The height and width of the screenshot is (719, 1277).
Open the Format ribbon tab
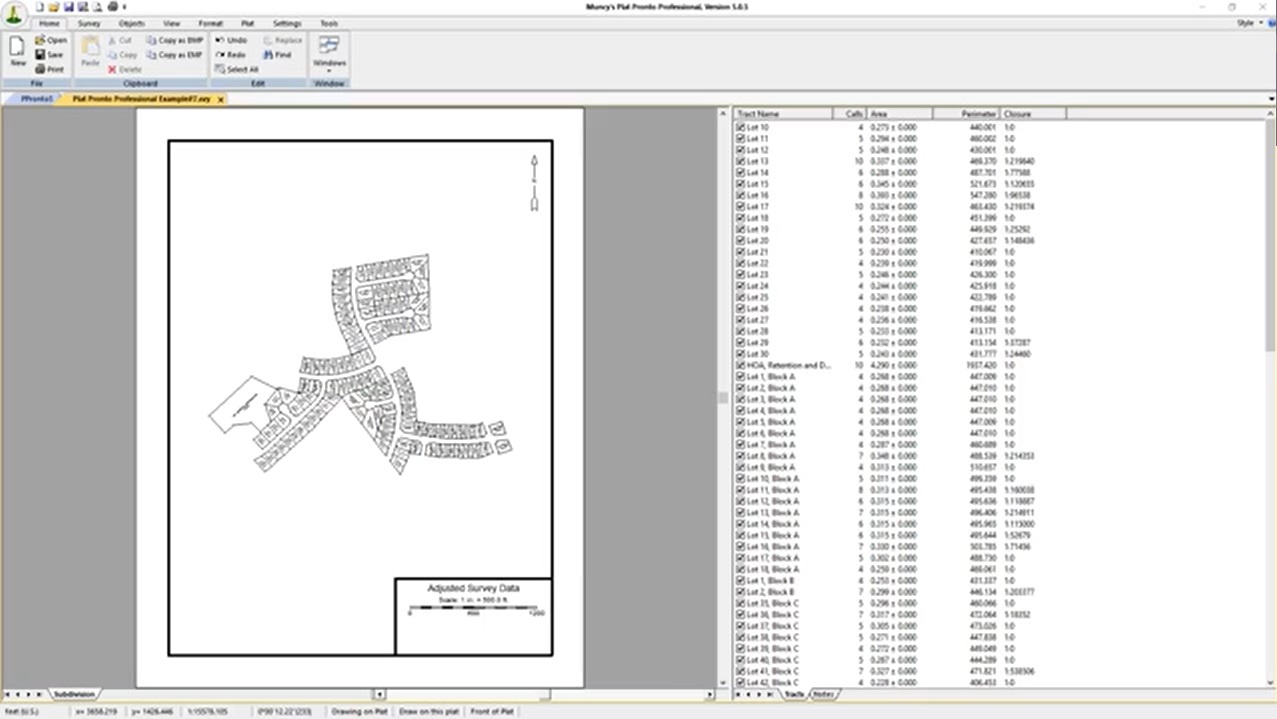tap(211, 23)
